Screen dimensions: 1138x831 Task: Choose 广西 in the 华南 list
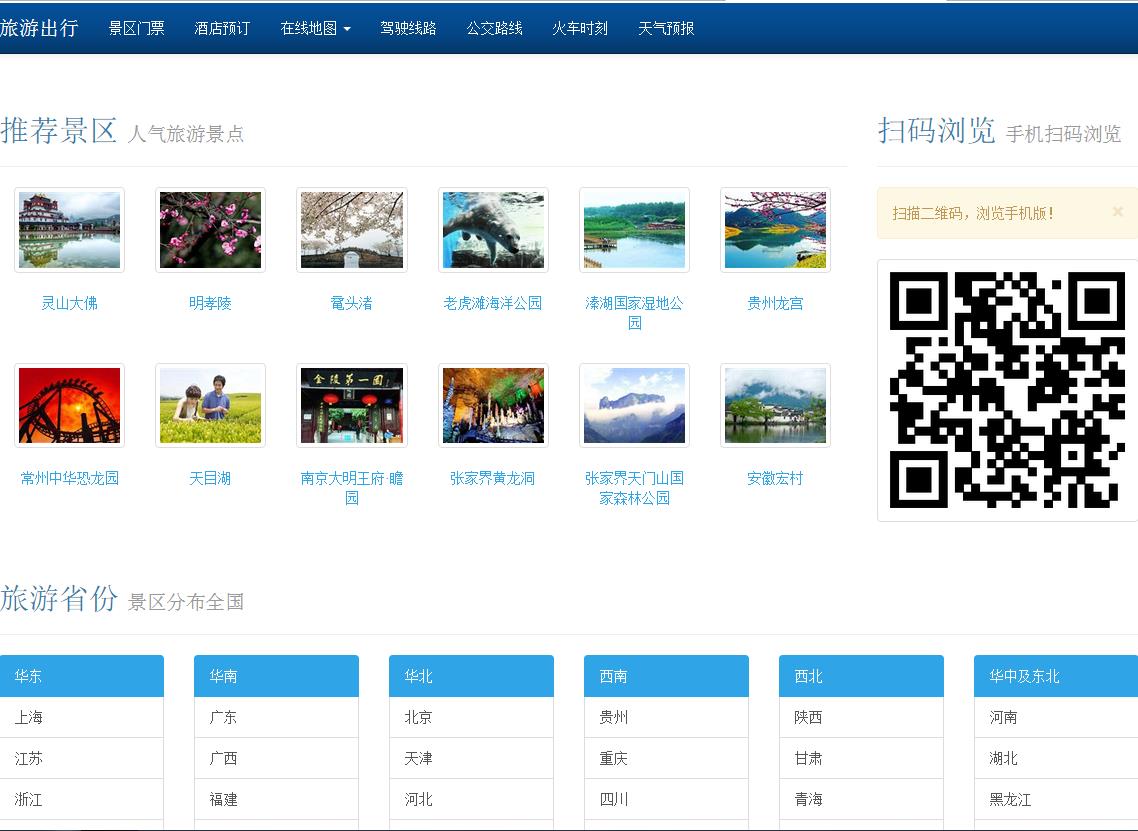[277, 758]
